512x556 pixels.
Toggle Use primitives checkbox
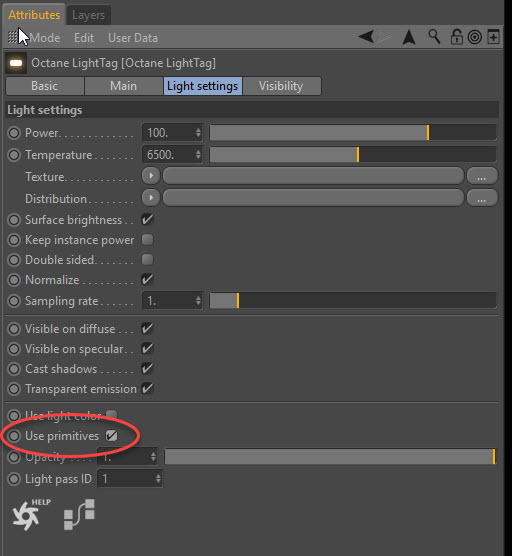tap(111, 435)
